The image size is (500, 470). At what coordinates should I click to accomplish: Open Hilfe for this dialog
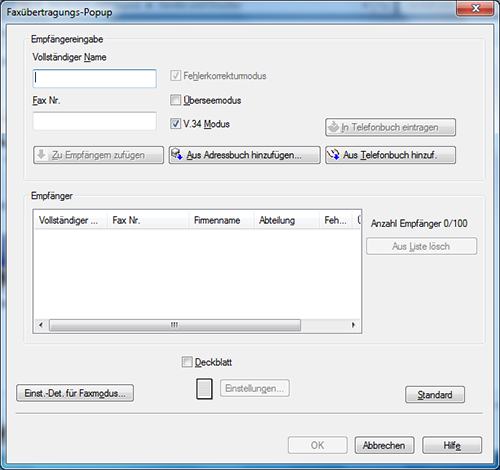pyautogui.click(x=452, y=445)
